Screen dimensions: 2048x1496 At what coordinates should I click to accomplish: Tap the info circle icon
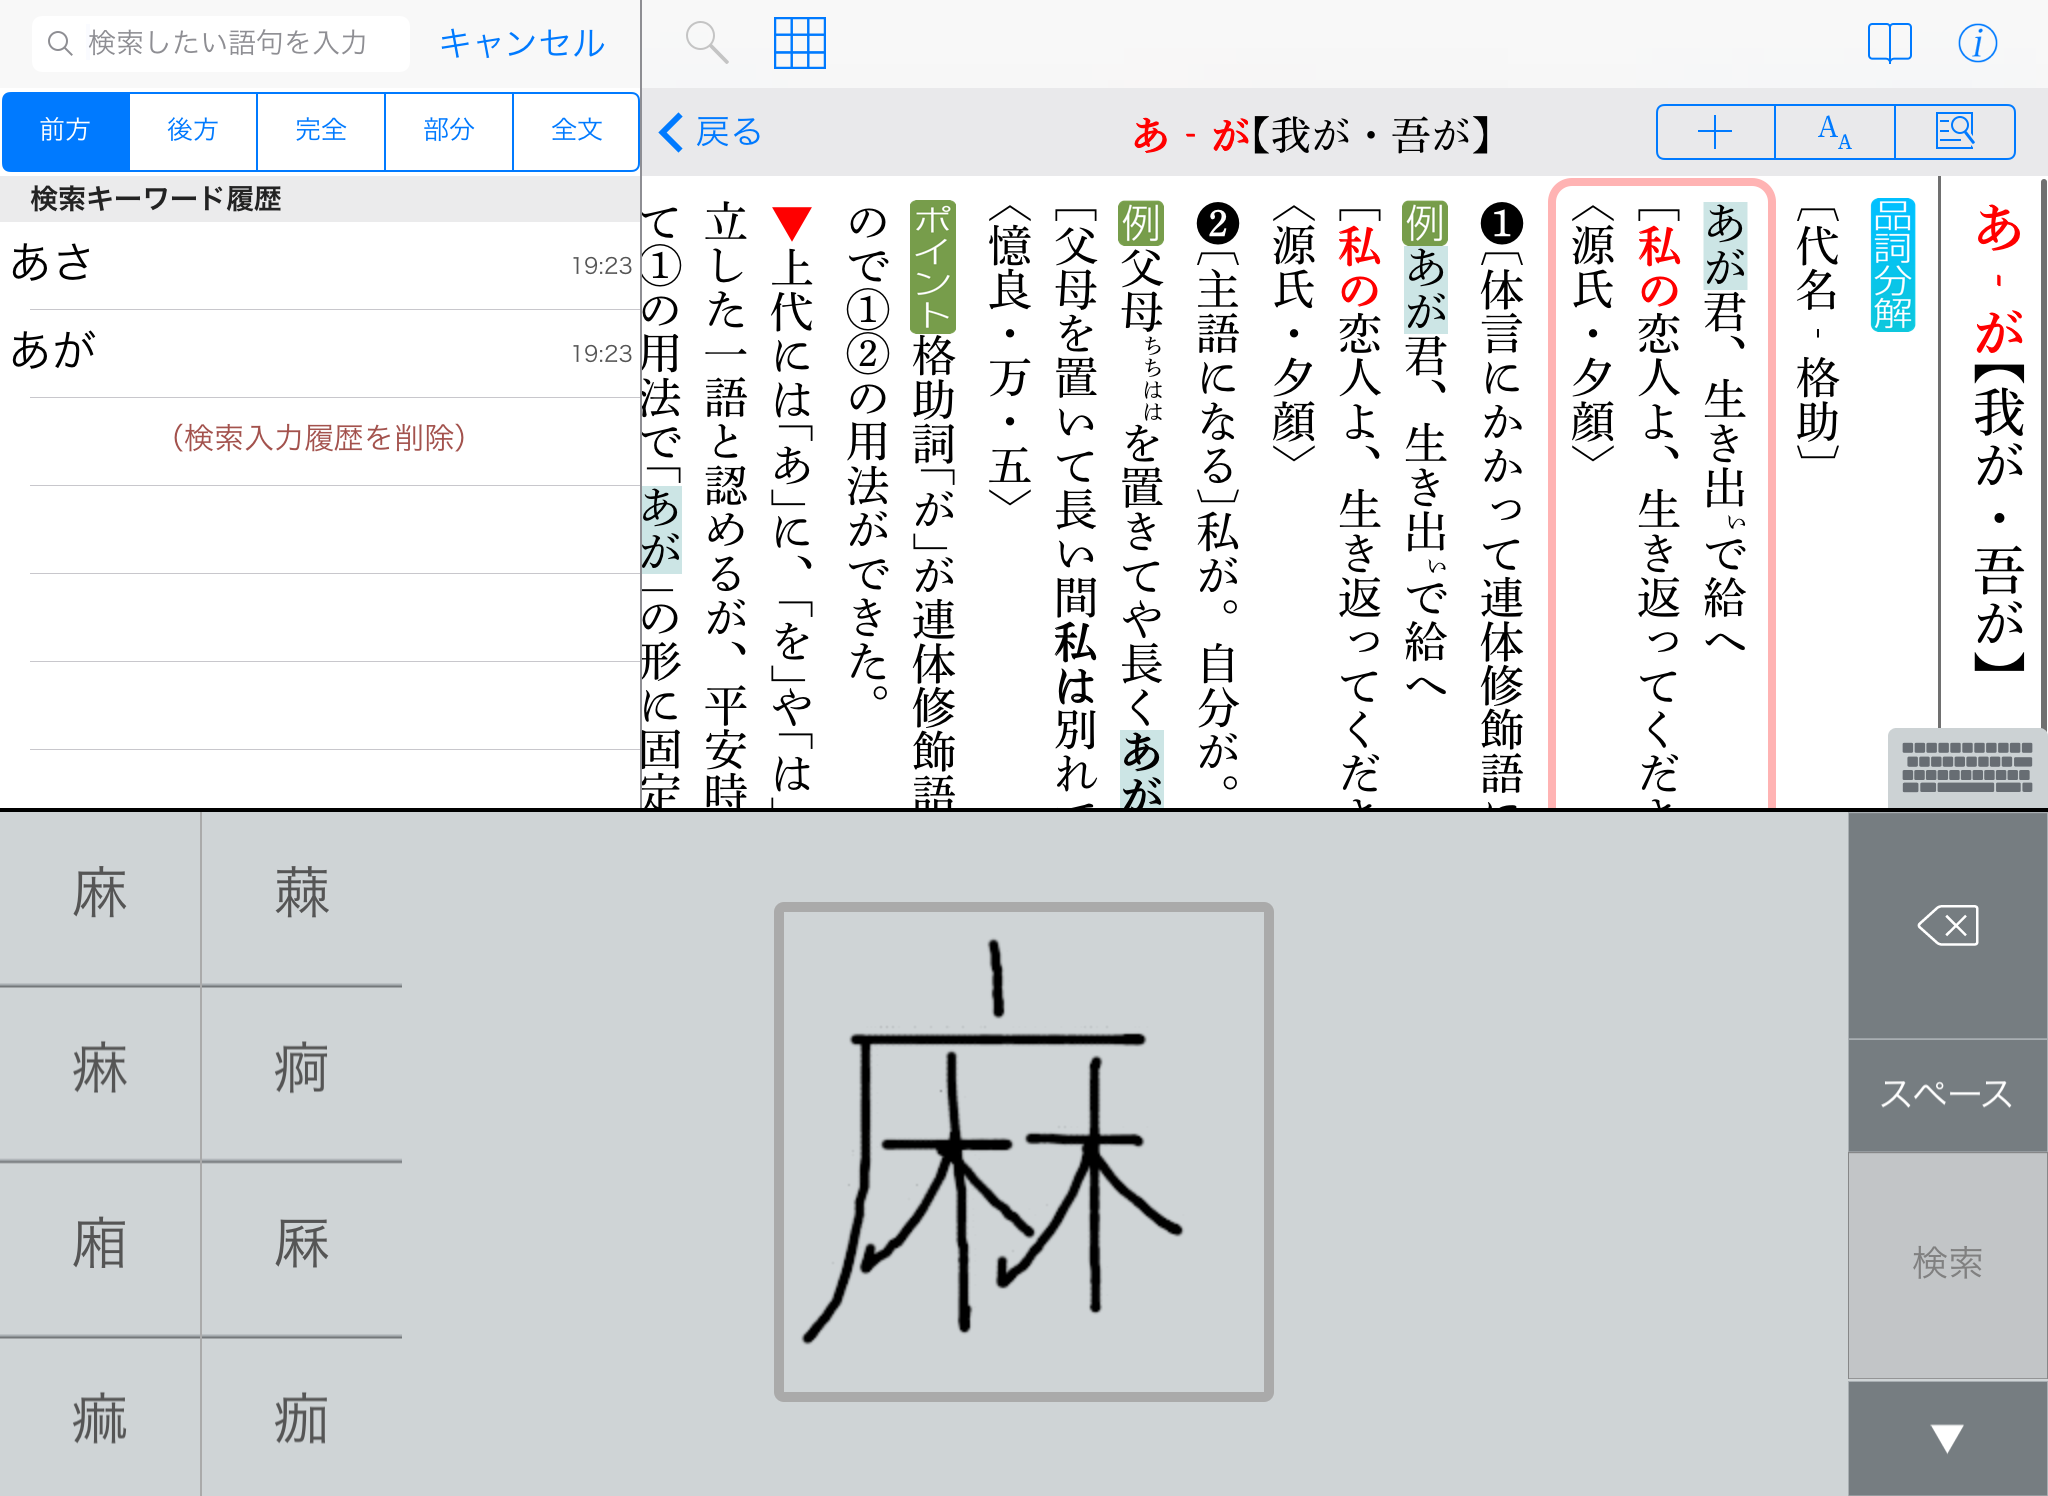tap(1977, 43)
